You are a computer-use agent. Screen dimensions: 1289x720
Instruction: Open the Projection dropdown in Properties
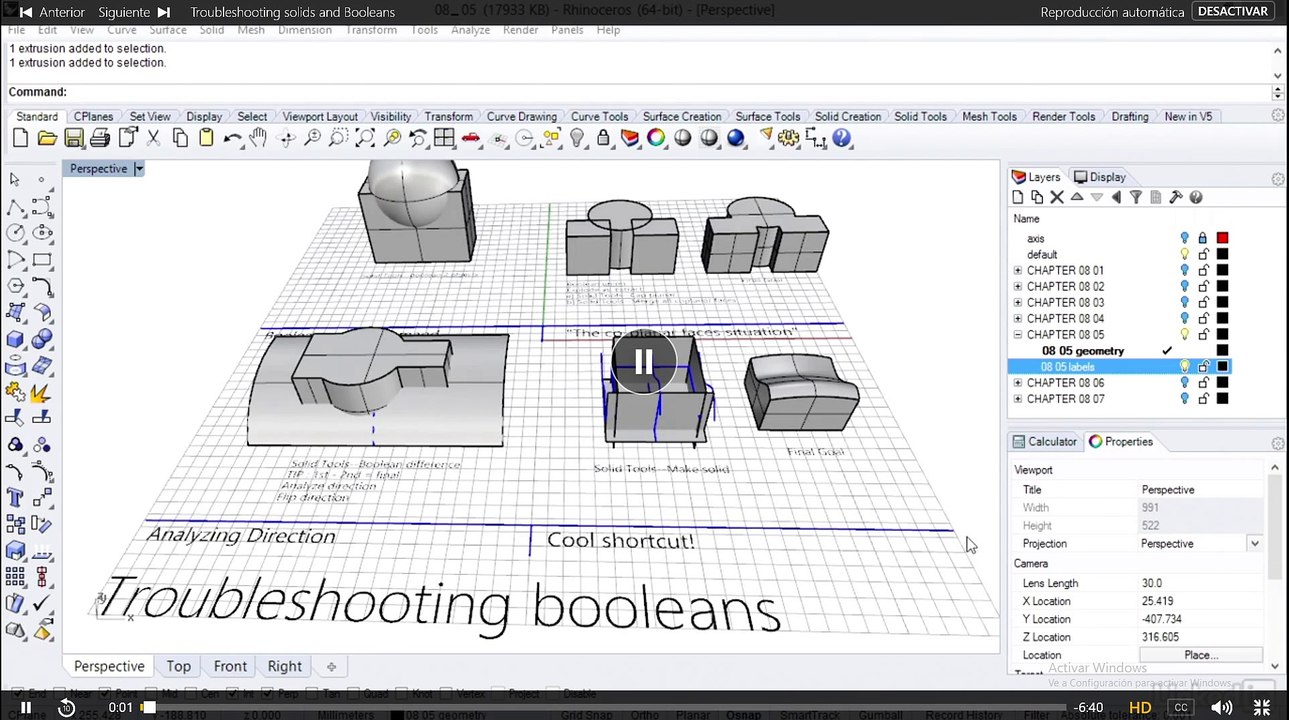tap(1254, 544)
